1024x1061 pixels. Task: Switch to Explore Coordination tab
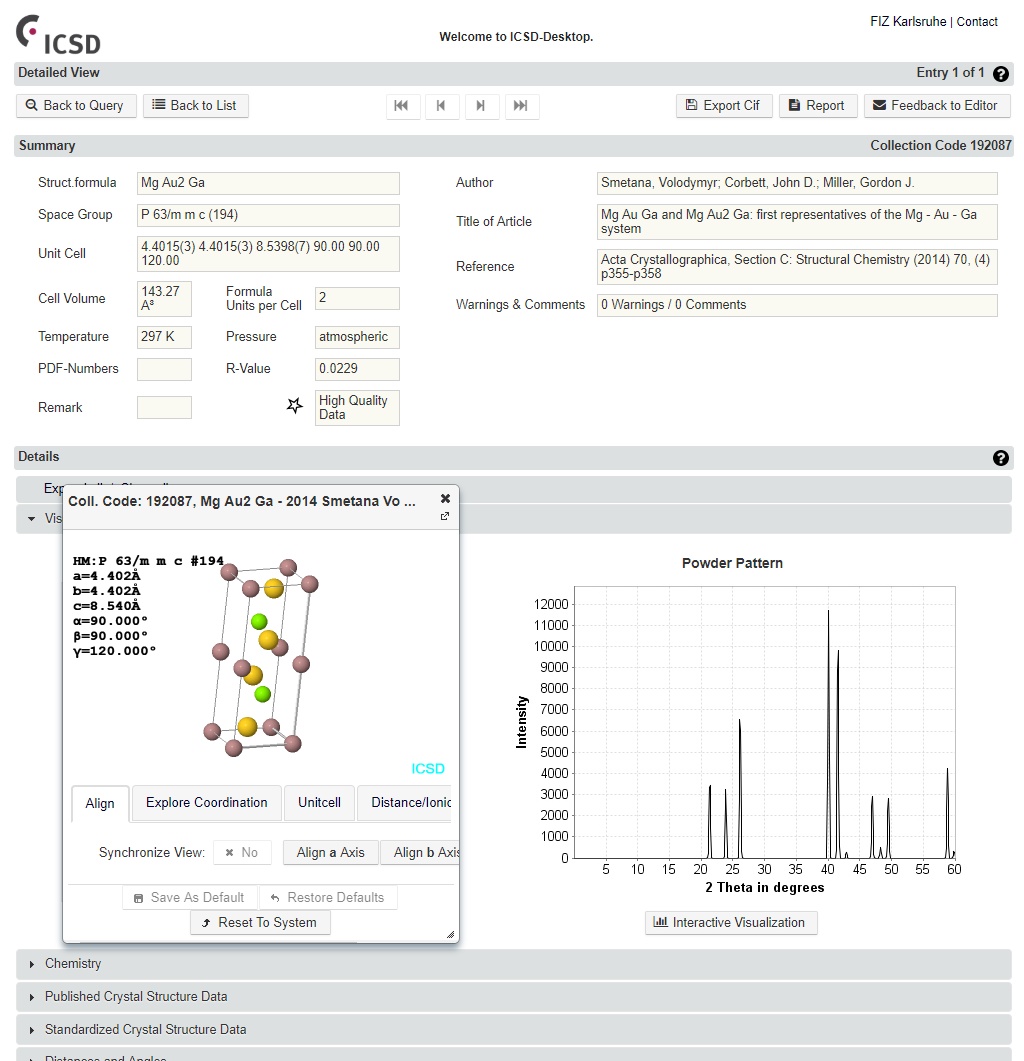click(206, 803)
